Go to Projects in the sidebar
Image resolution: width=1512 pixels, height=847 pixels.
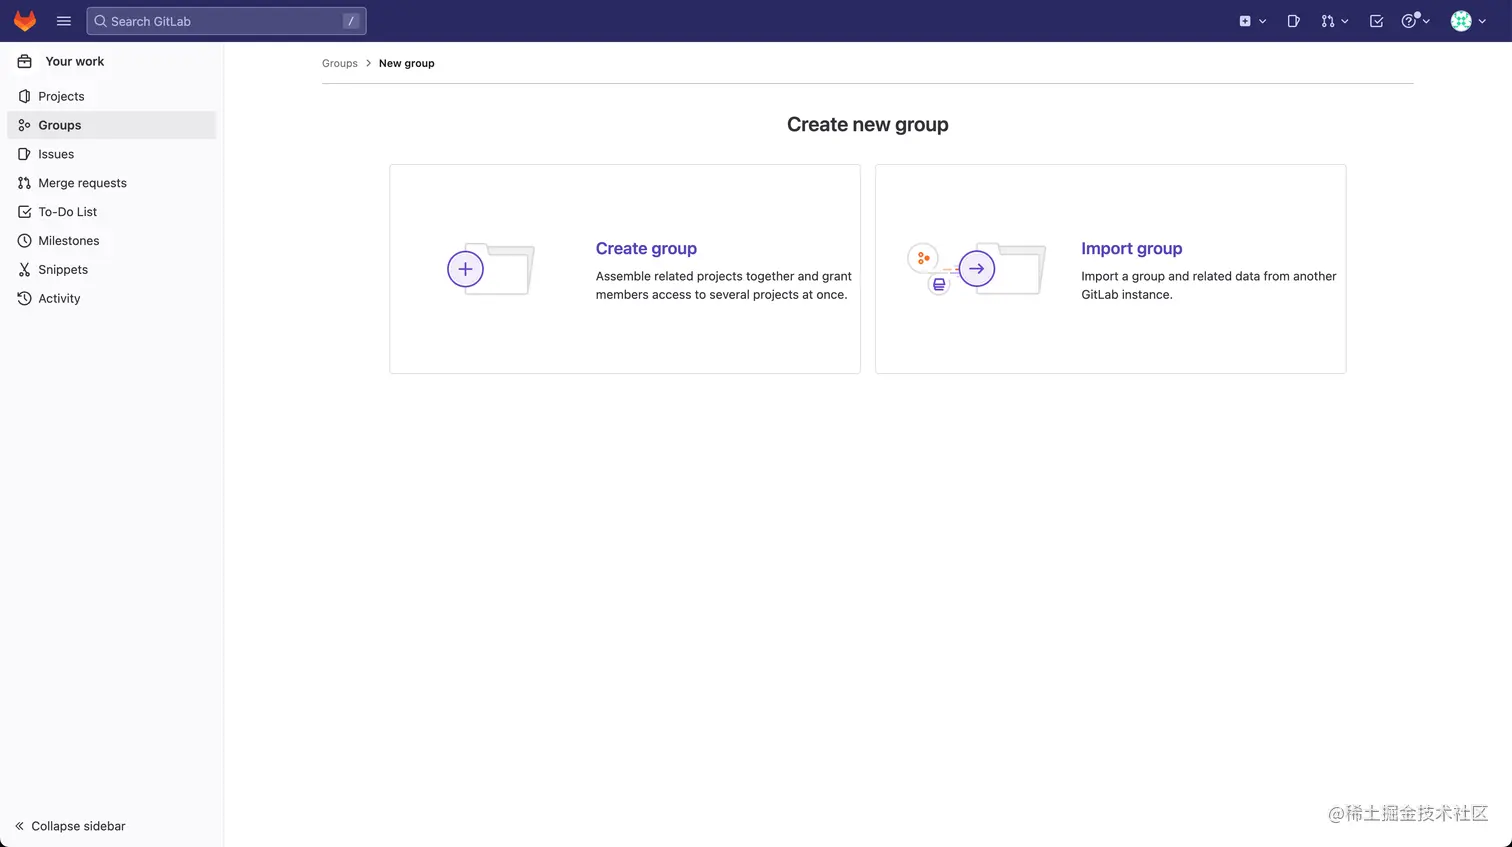[112, 96]
